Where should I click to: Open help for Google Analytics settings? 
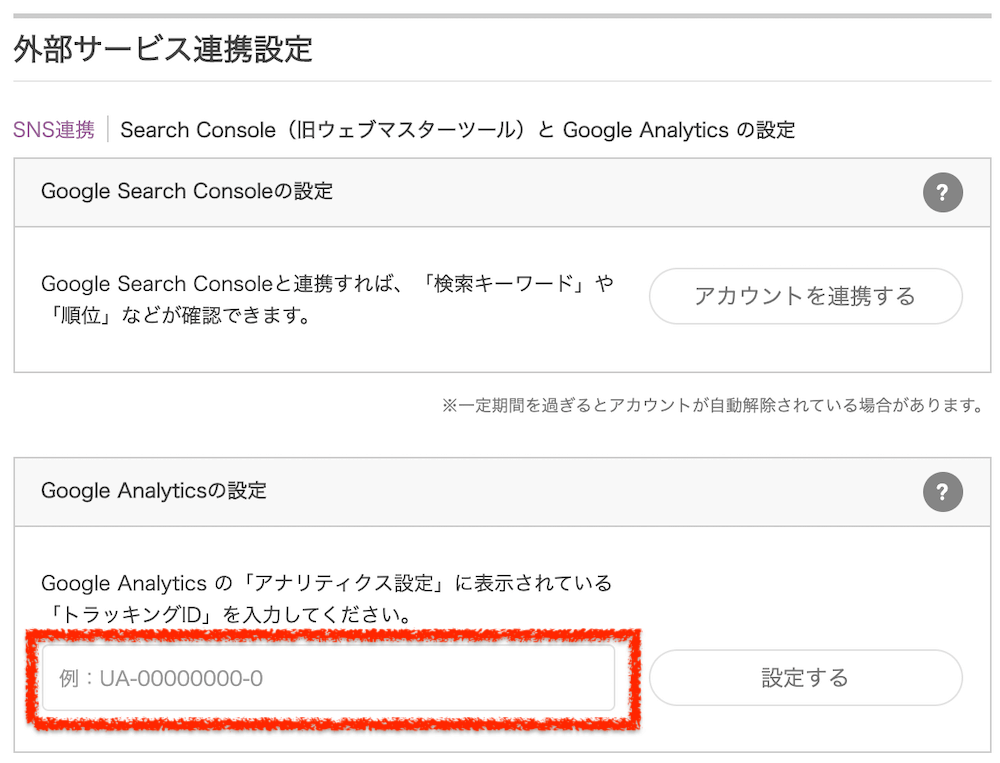pyautogui.click(x=943, y=491)
